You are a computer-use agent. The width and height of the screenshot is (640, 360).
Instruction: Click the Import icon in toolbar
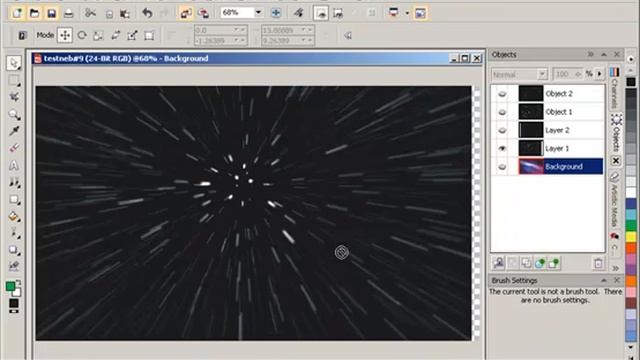[186, 13]
